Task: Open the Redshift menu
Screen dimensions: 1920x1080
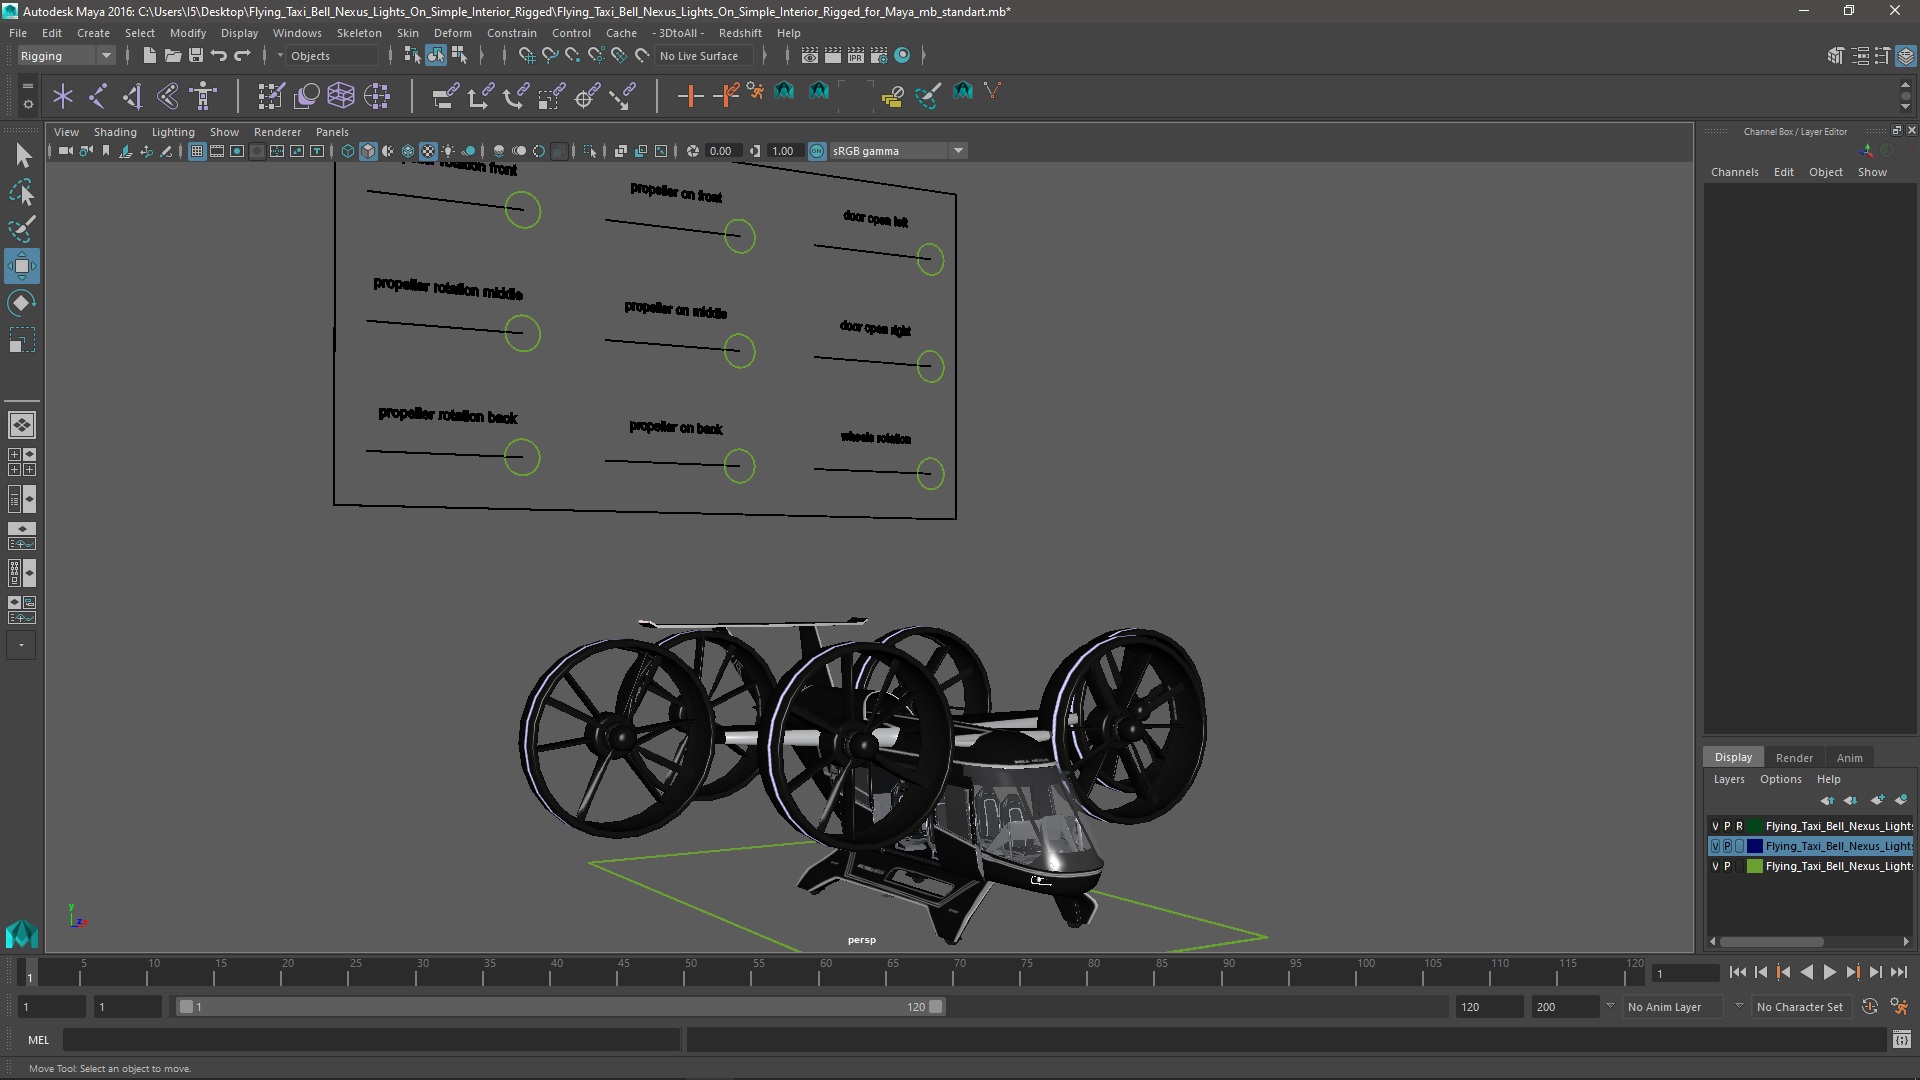Action: coord(740,33)
